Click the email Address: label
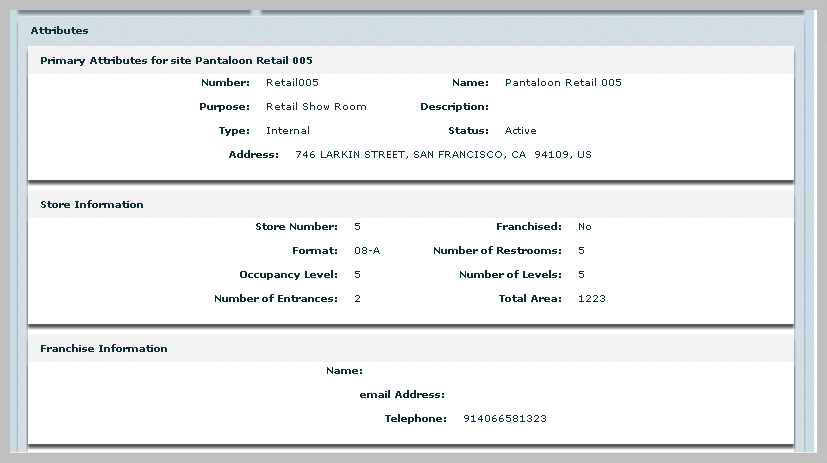Screen dimensions: 827x463 (402, 394)
